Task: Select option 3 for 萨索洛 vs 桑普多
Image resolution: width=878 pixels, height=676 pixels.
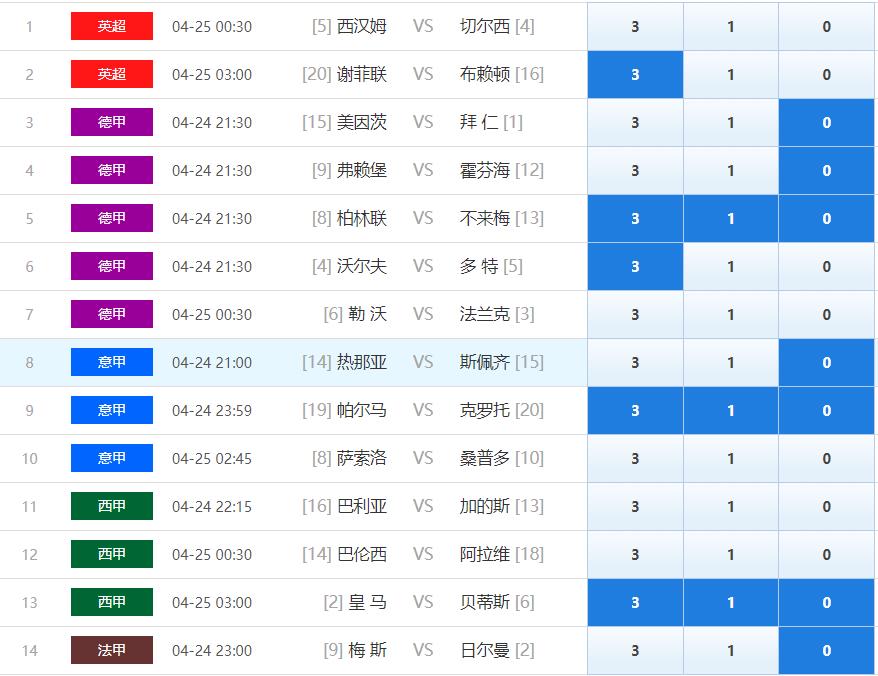Action: pos(635,459)
